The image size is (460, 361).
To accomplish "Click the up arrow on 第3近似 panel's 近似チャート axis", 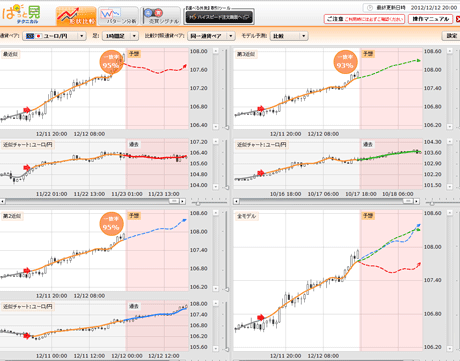I will click(450, 142).
